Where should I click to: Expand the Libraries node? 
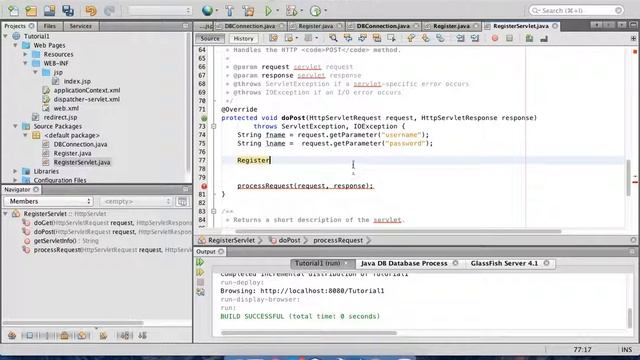(x=16, y=171)
